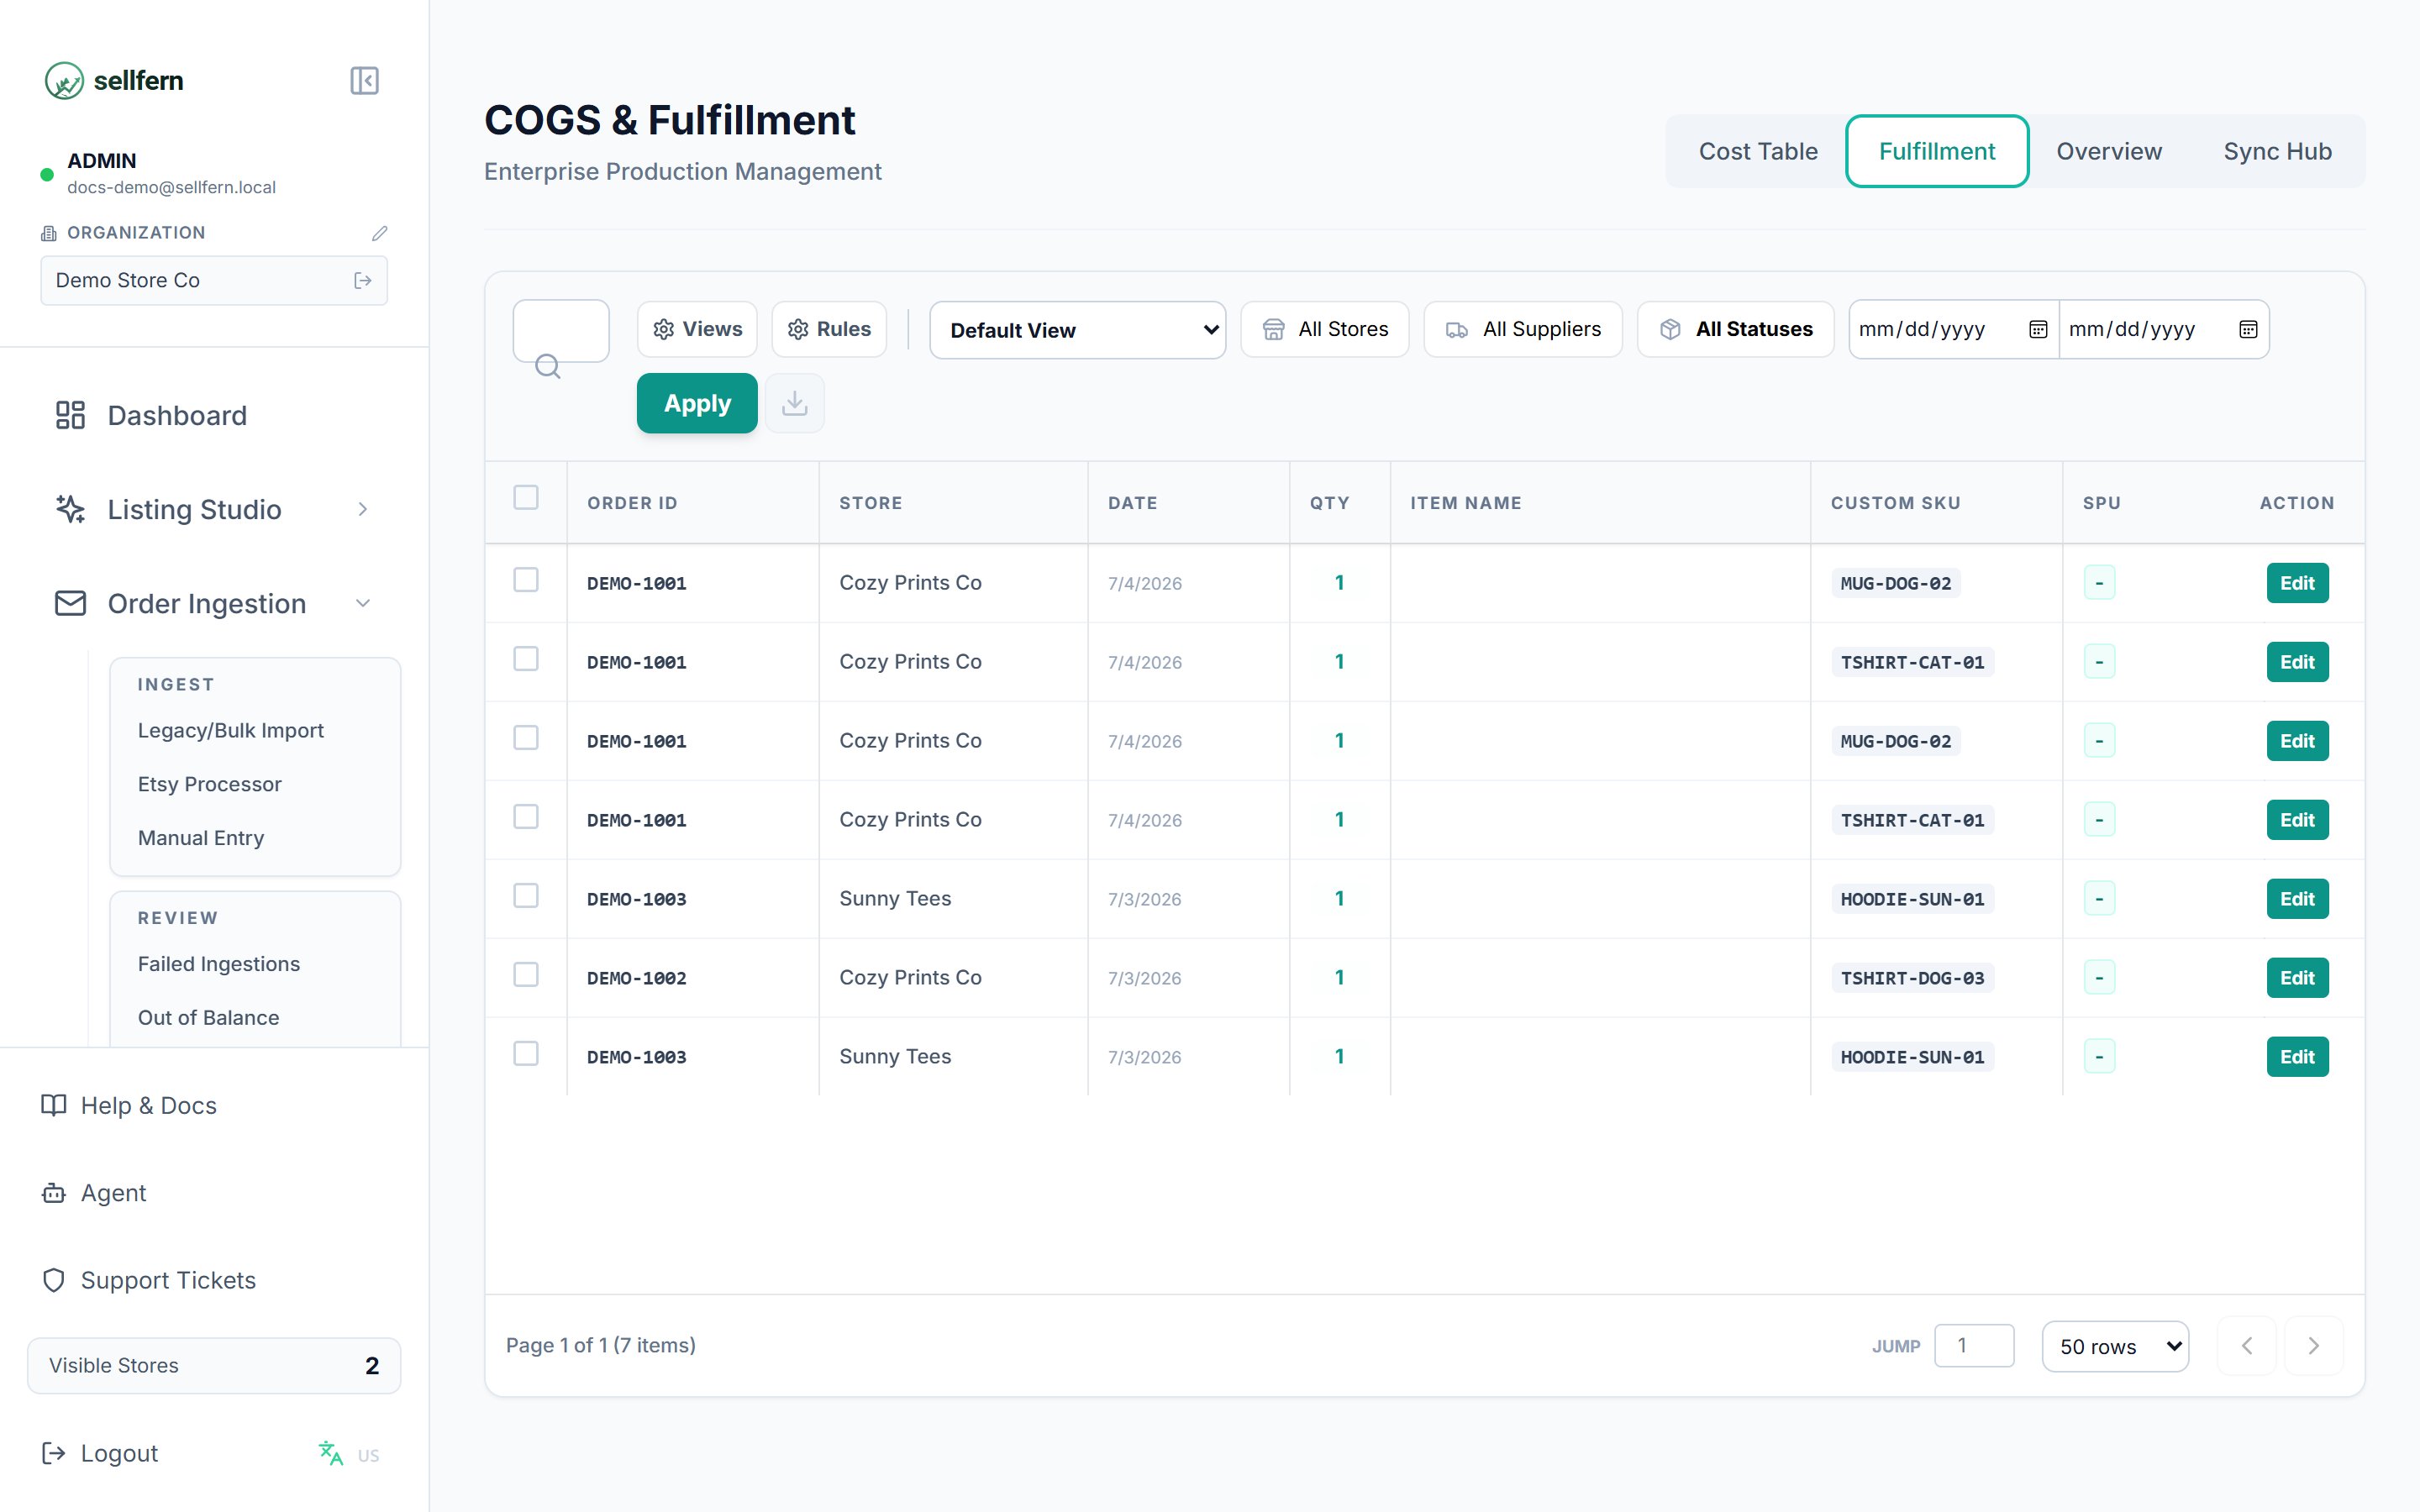Image resolution: width=2420 pixels, height=1512 pixels.
Task: Select the Fulfillment tab
Action: click(1936, 151)
